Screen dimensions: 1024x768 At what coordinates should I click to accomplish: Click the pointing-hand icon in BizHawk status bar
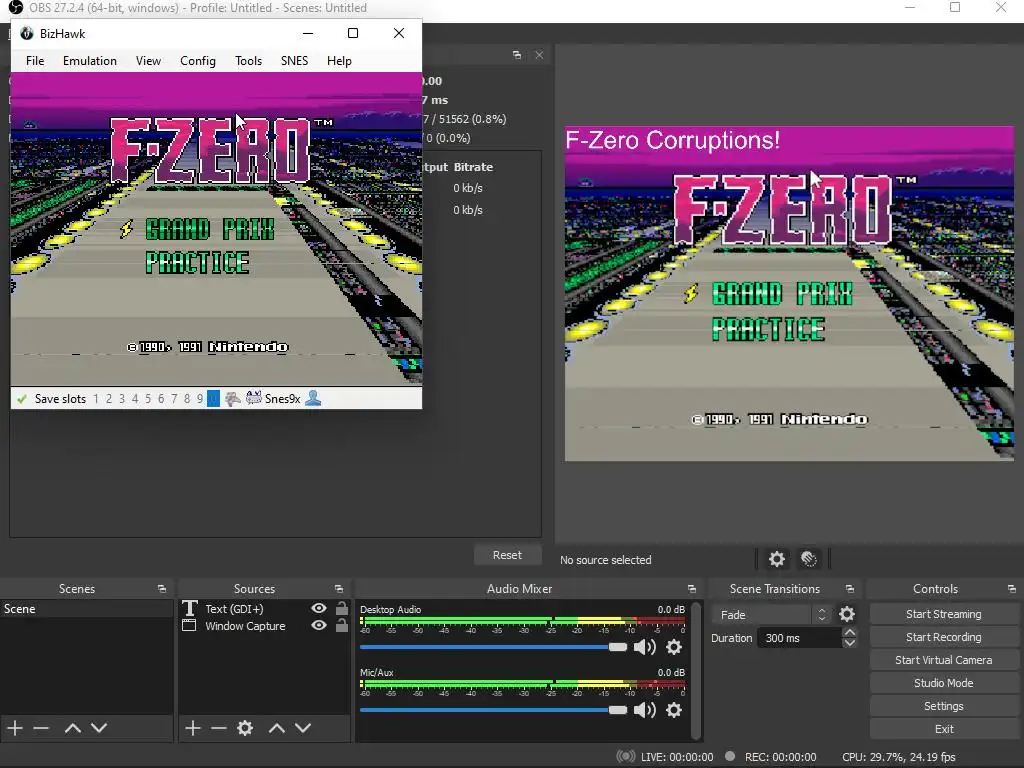(x=232, y=398)
